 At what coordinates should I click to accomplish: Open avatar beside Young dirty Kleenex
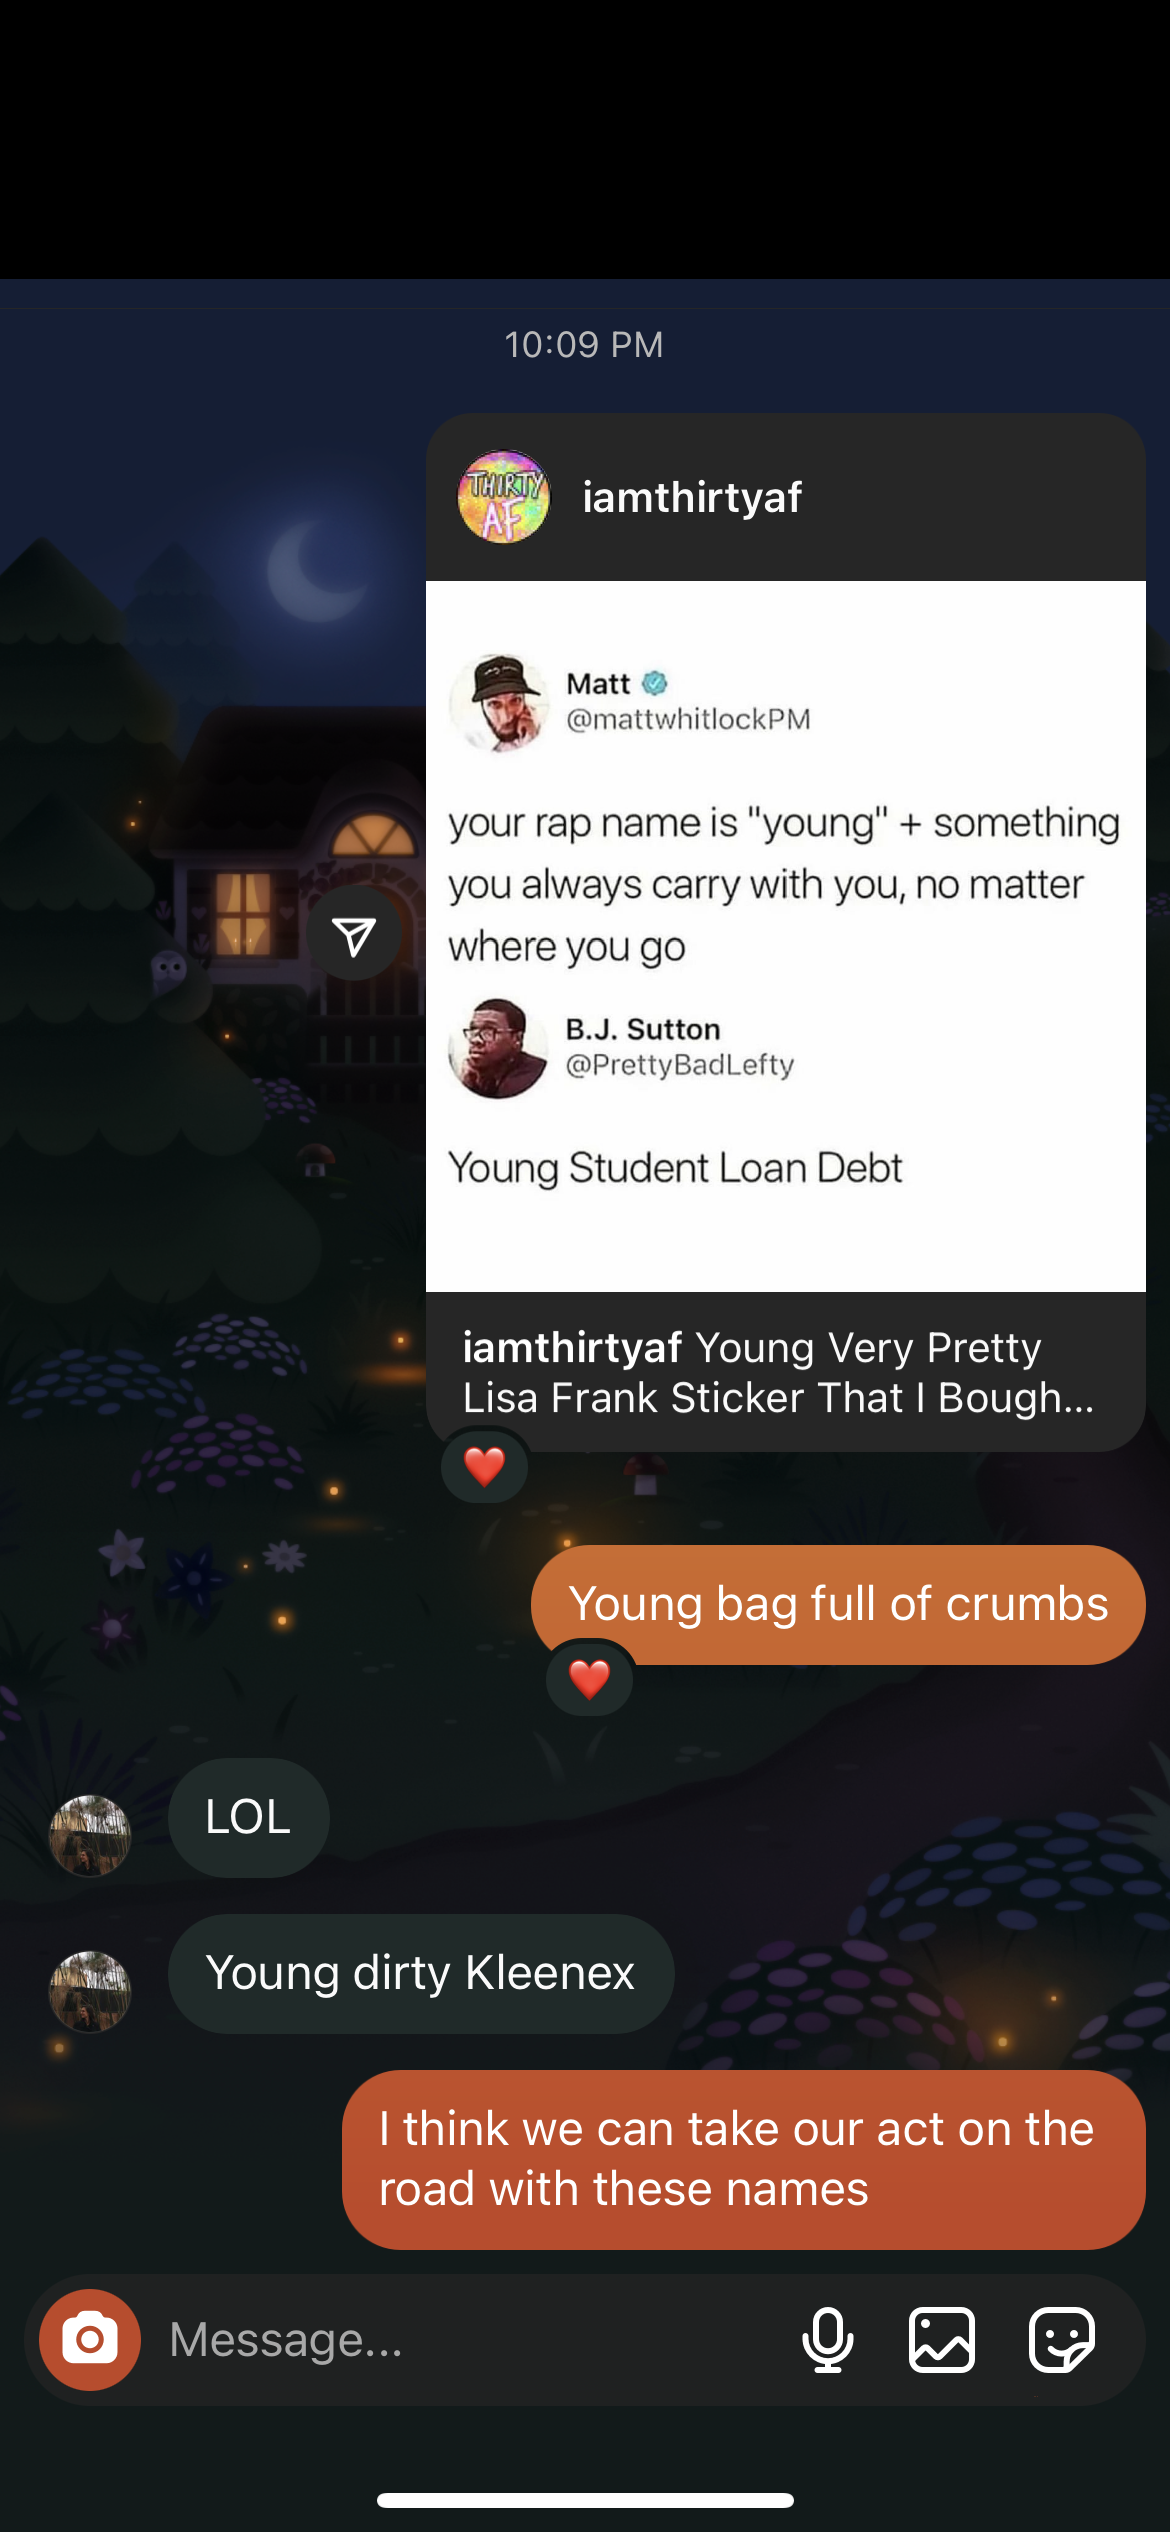tap(90, 1991)
